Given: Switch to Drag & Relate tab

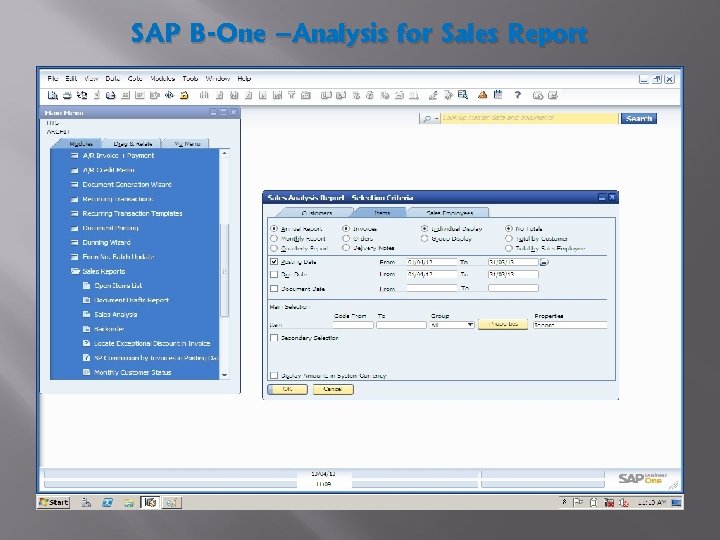Looking at the screenshot, I should (x=133, y=144).
